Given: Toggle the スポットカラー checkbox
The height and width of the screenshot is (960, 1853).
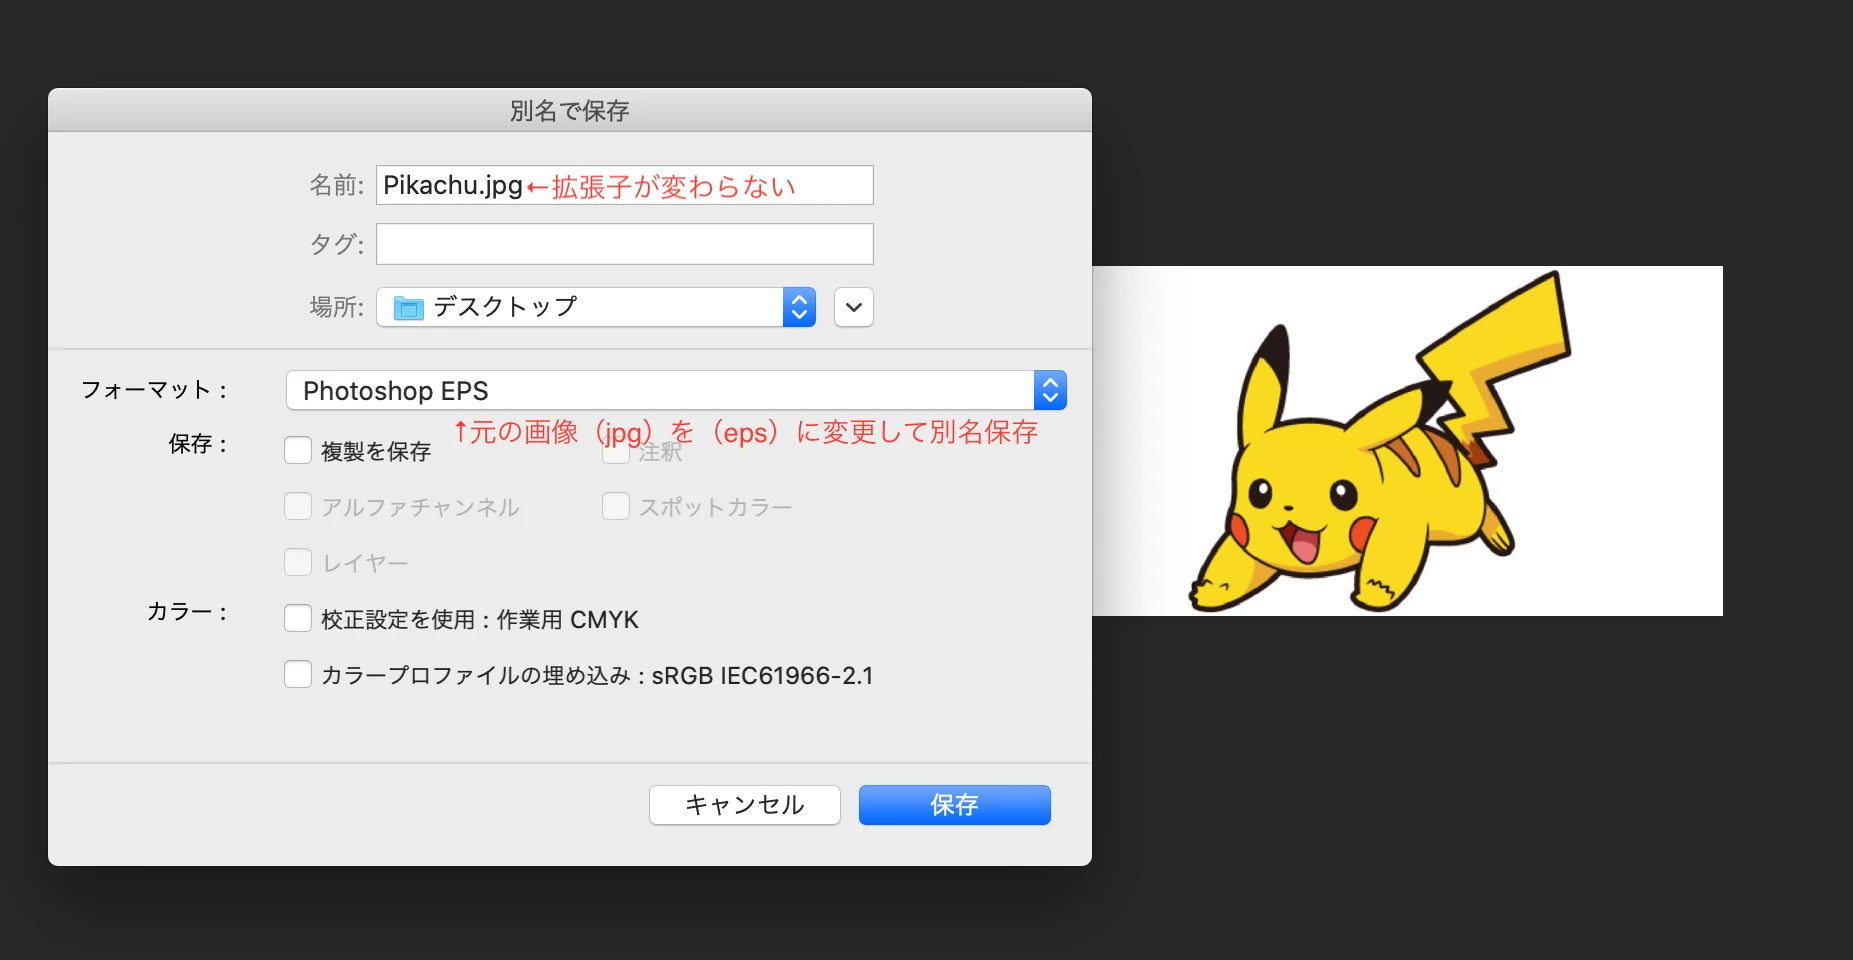Looking at the screenshot, I should click(x=616, y=506).
